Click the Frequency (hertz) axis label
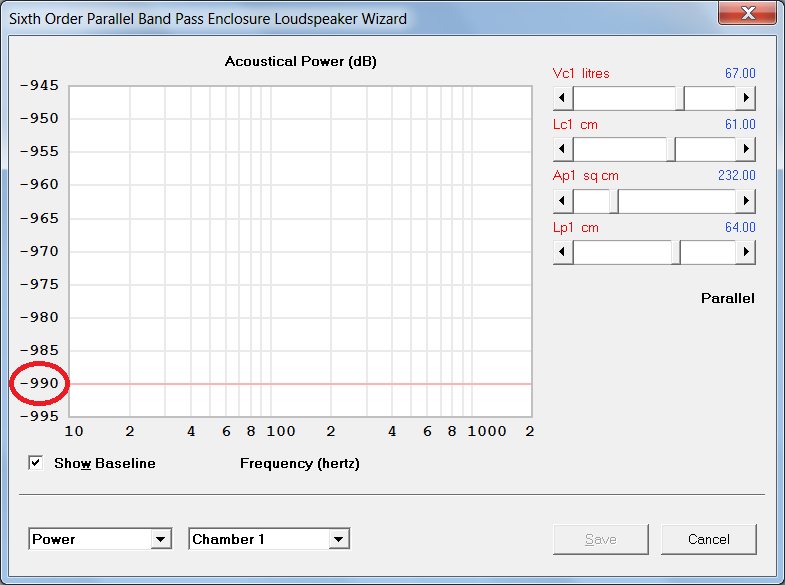Screen dimensions: 785x585 300,463
